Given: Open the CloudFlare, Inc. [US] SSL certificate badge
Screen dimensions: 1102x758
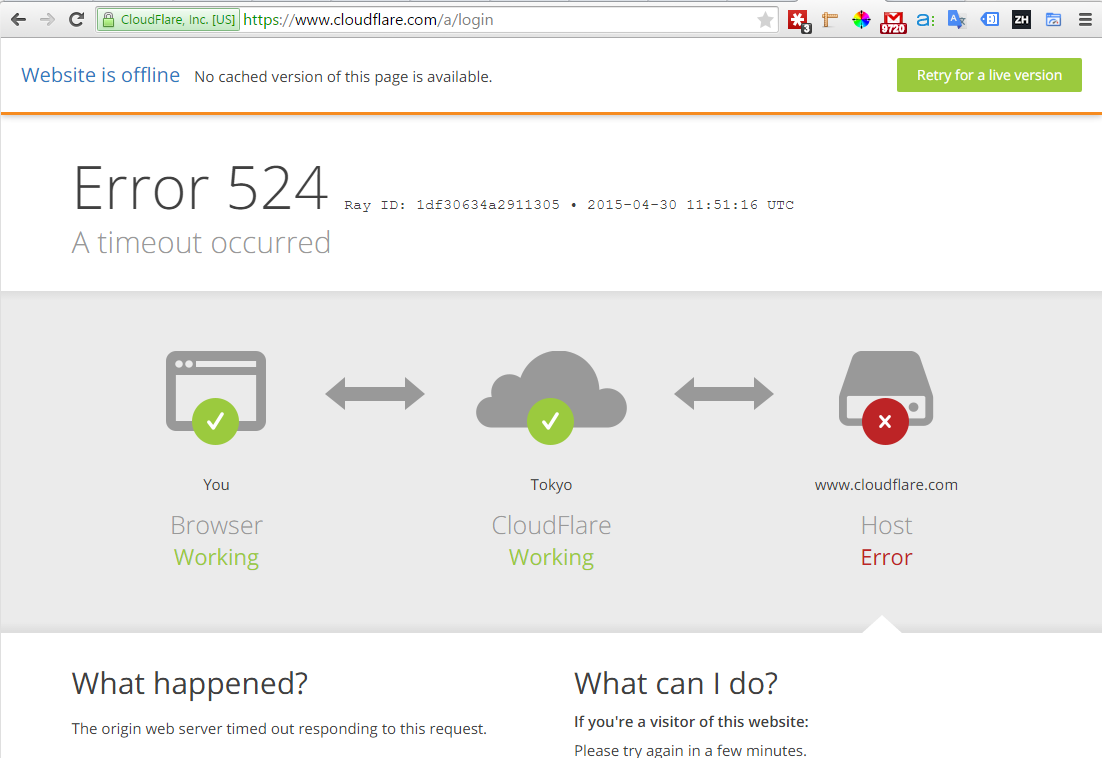Looking at the screenshot, I should (x=169, y=20).
